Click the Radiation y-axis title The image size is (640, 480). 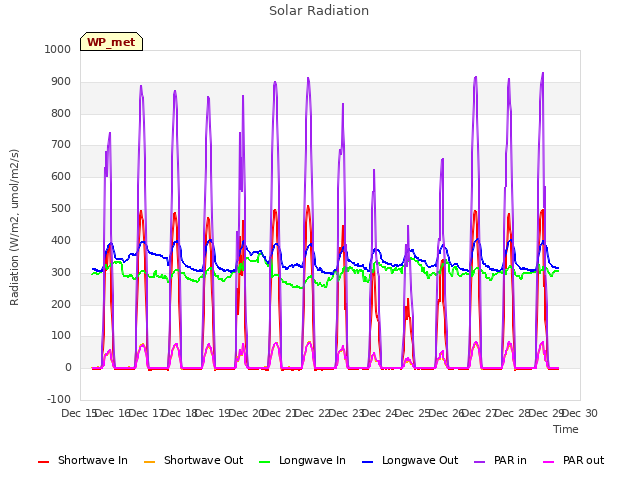tap(14, 227)
